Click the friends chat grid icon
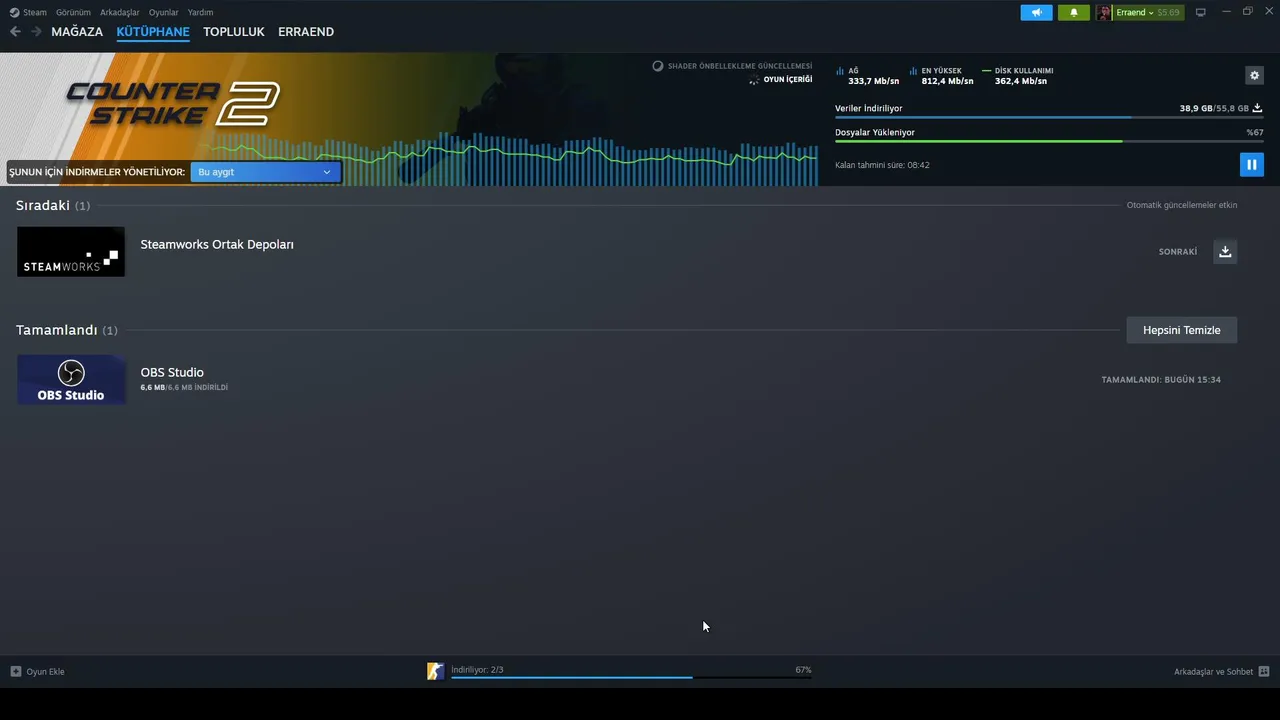The image size is (1280, 720). pos(1264,672)
